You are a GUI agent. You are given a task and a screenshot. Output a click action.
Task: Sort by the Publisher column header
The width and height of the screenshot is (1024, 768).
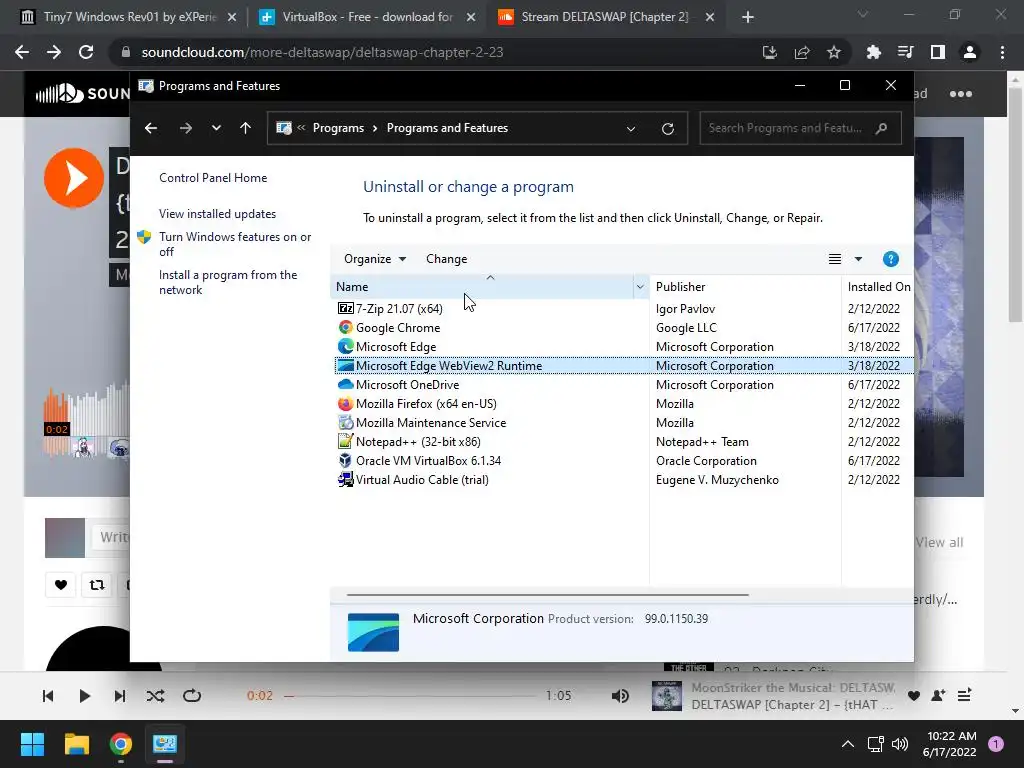tap(744, 287)
